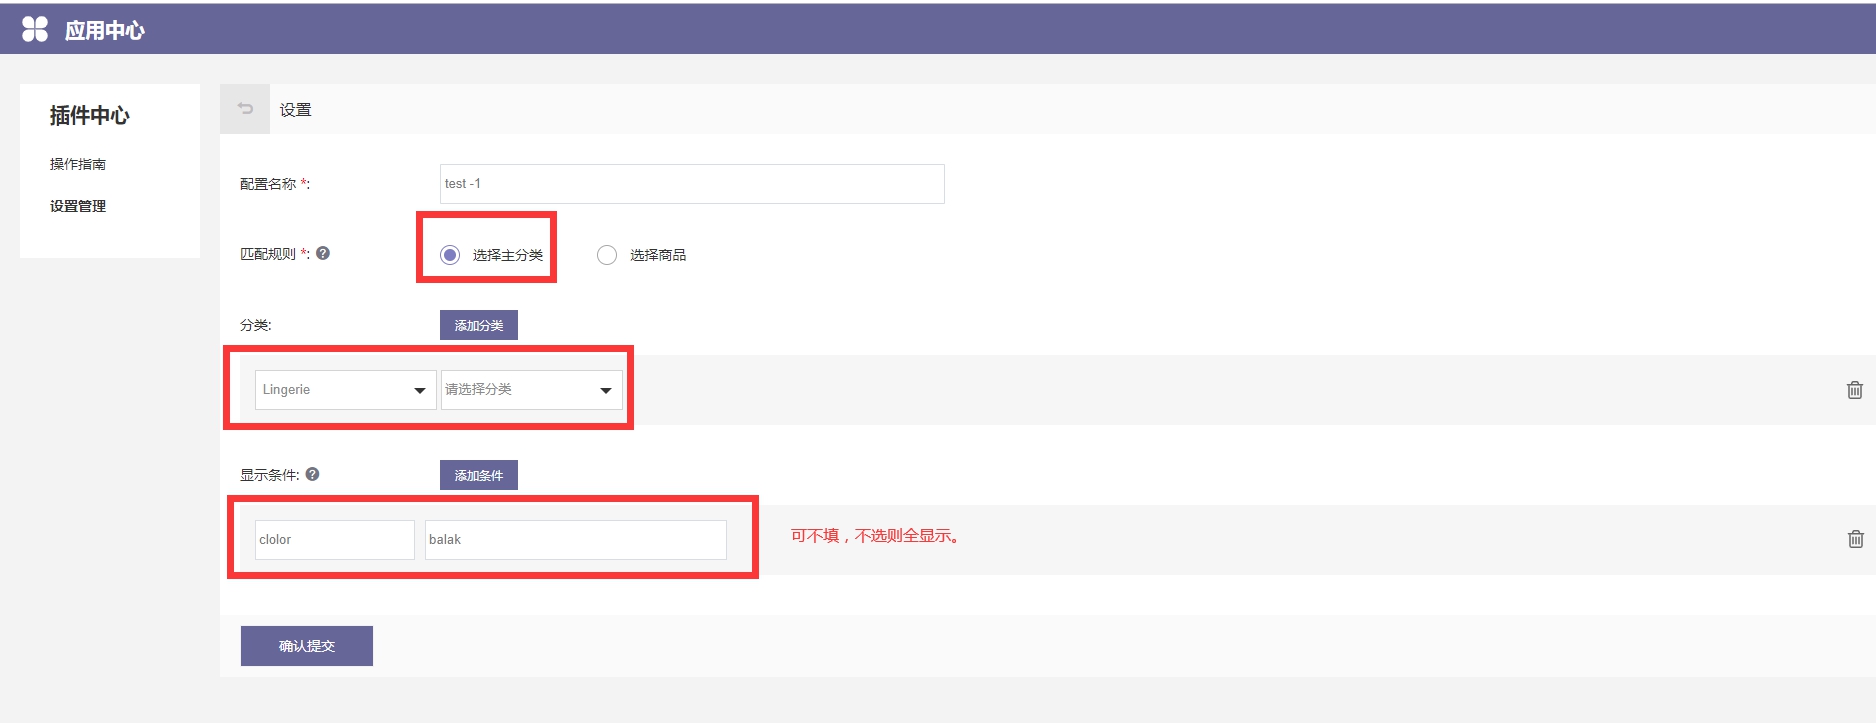Open 操作指南 in the sidebar
The width and height of the screenshot is (1876, 723).
[x=78, y=164]
